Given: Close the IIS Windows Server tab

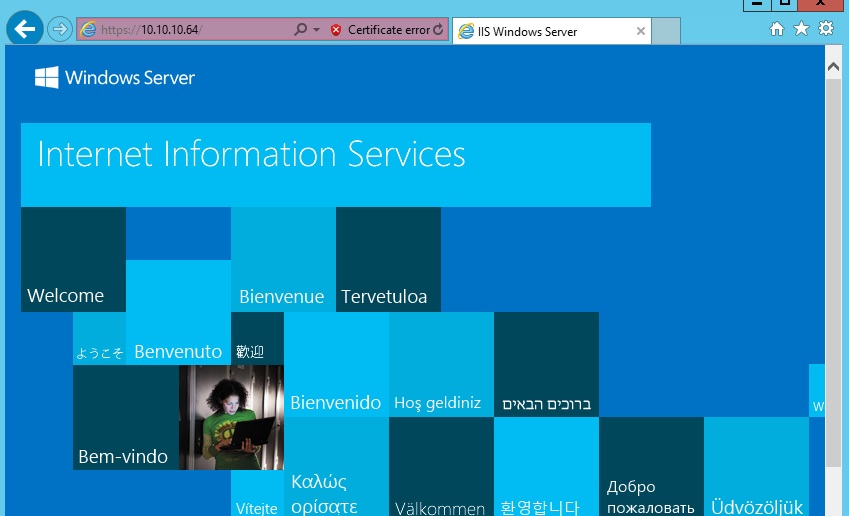Looking at the screenshot, I should tap(641, 31).
